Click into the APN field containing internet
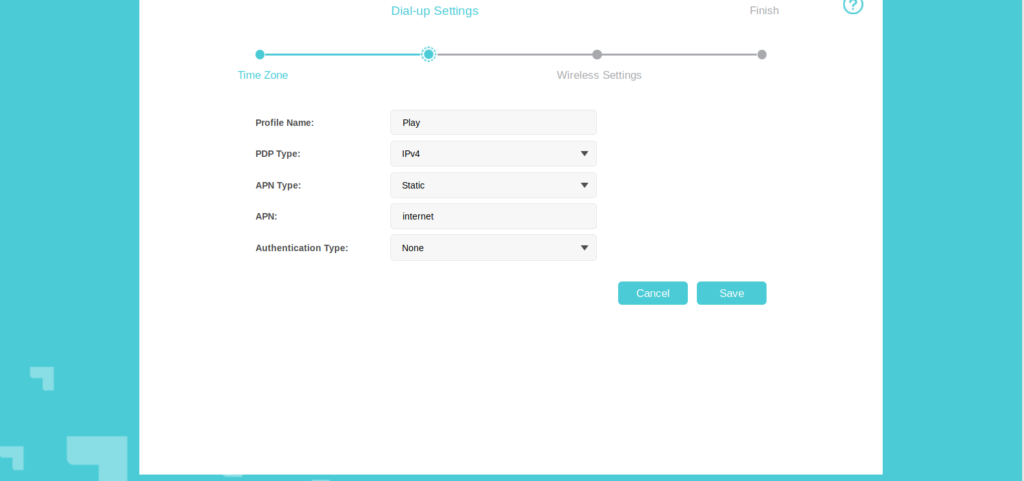The image size is (1024, 481). [x=493, y=217]
